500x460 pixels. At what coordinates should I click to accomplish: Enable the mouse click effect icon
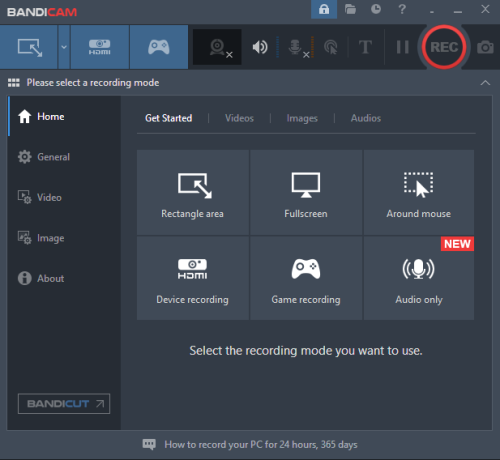click(331, 47)
